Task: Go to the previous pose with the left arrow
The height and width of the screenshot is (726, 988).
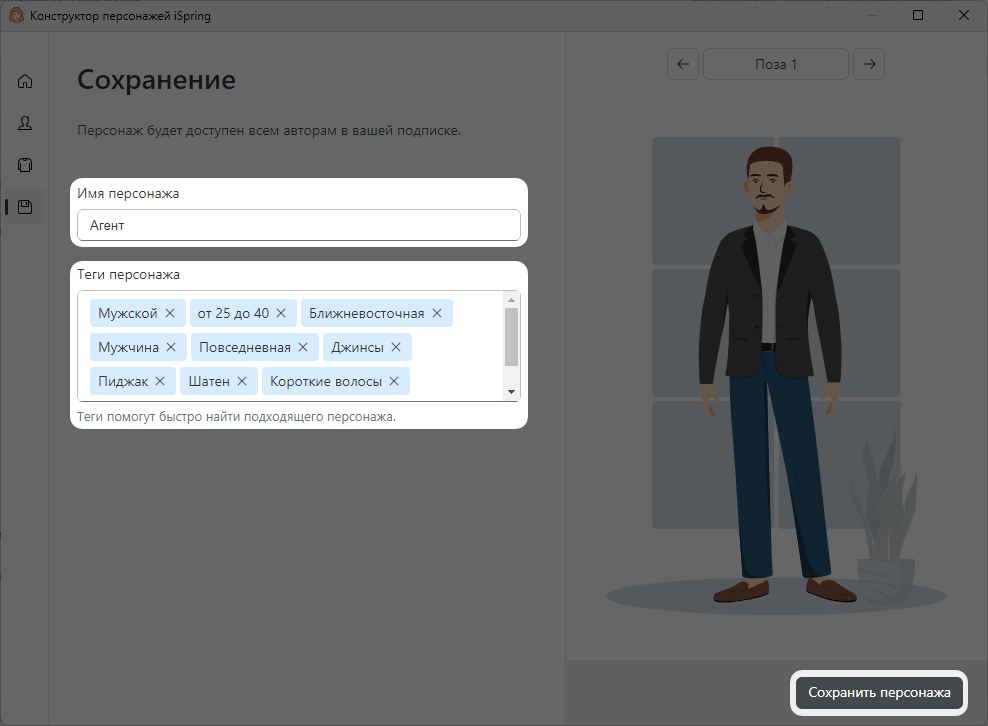Action: click(683, 64)
